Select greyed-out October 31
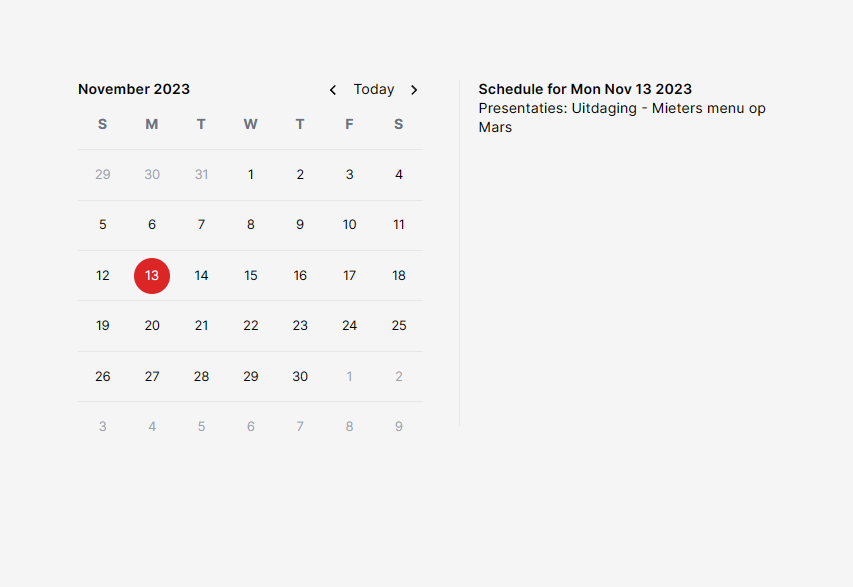 (x=201, y=175)
